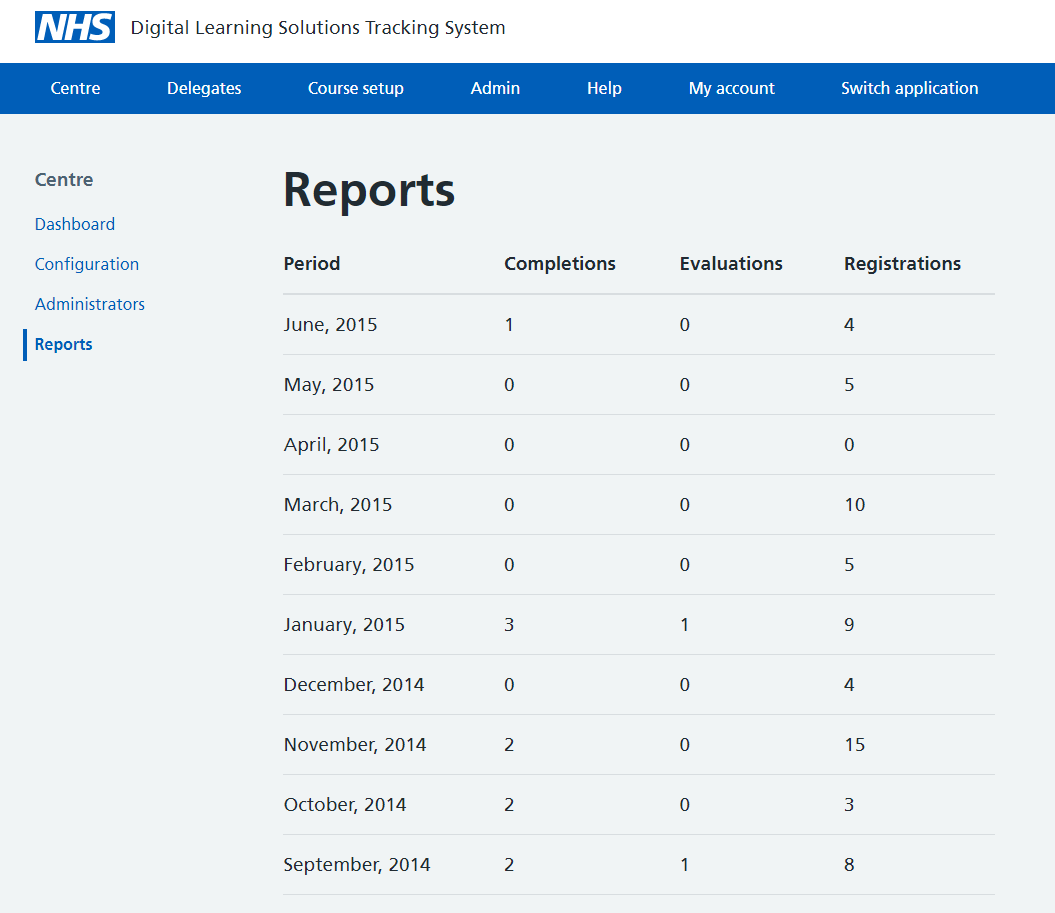Select the November, 2014 period cell
The width and height of the screenshot is (1055, 913).
coord(355,745)
